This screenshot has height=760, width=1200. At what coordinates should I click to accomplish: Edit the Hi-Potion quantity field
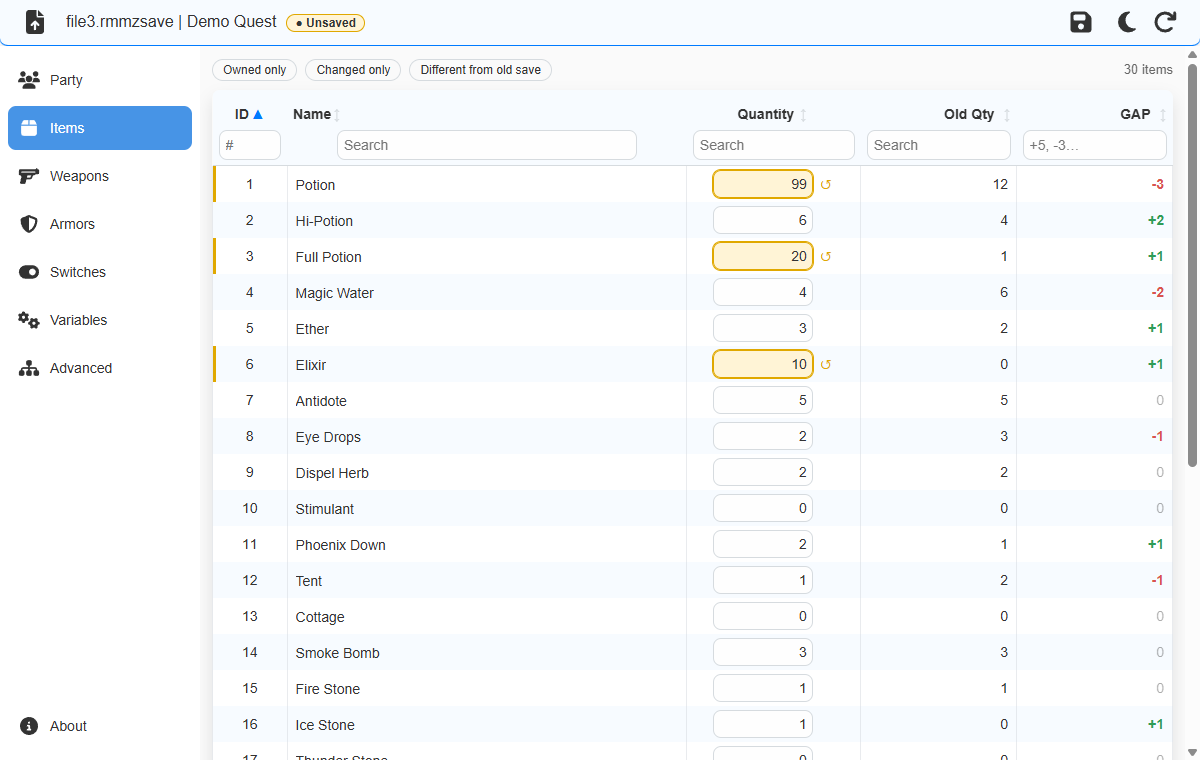[763, 220]
